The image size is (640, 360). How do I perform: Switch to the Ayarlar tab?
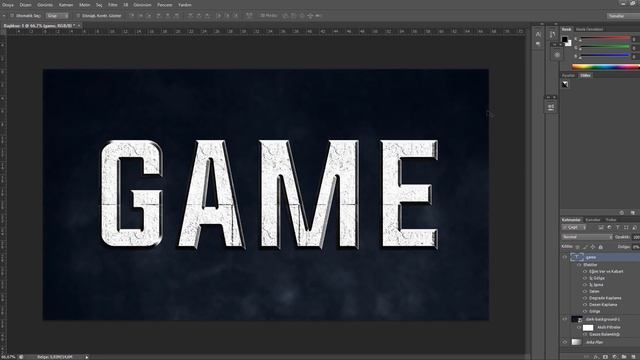[568, 76]
